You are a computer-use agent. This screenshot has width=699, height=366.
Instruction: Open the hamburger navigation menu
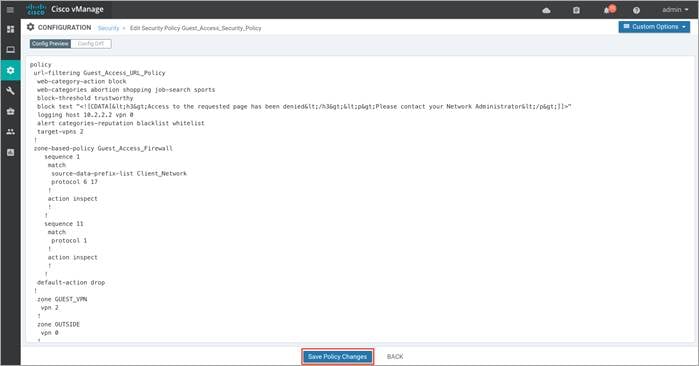[10, 9]
